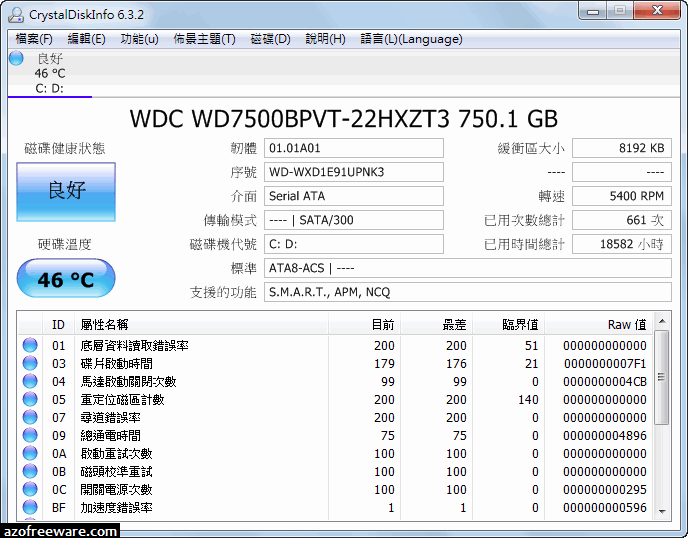Click the disk model title WDC WD7500BPVT-22HXZT3
This screenshot has width=688, height=538.
pyautogui.click(x=290, y=119)
